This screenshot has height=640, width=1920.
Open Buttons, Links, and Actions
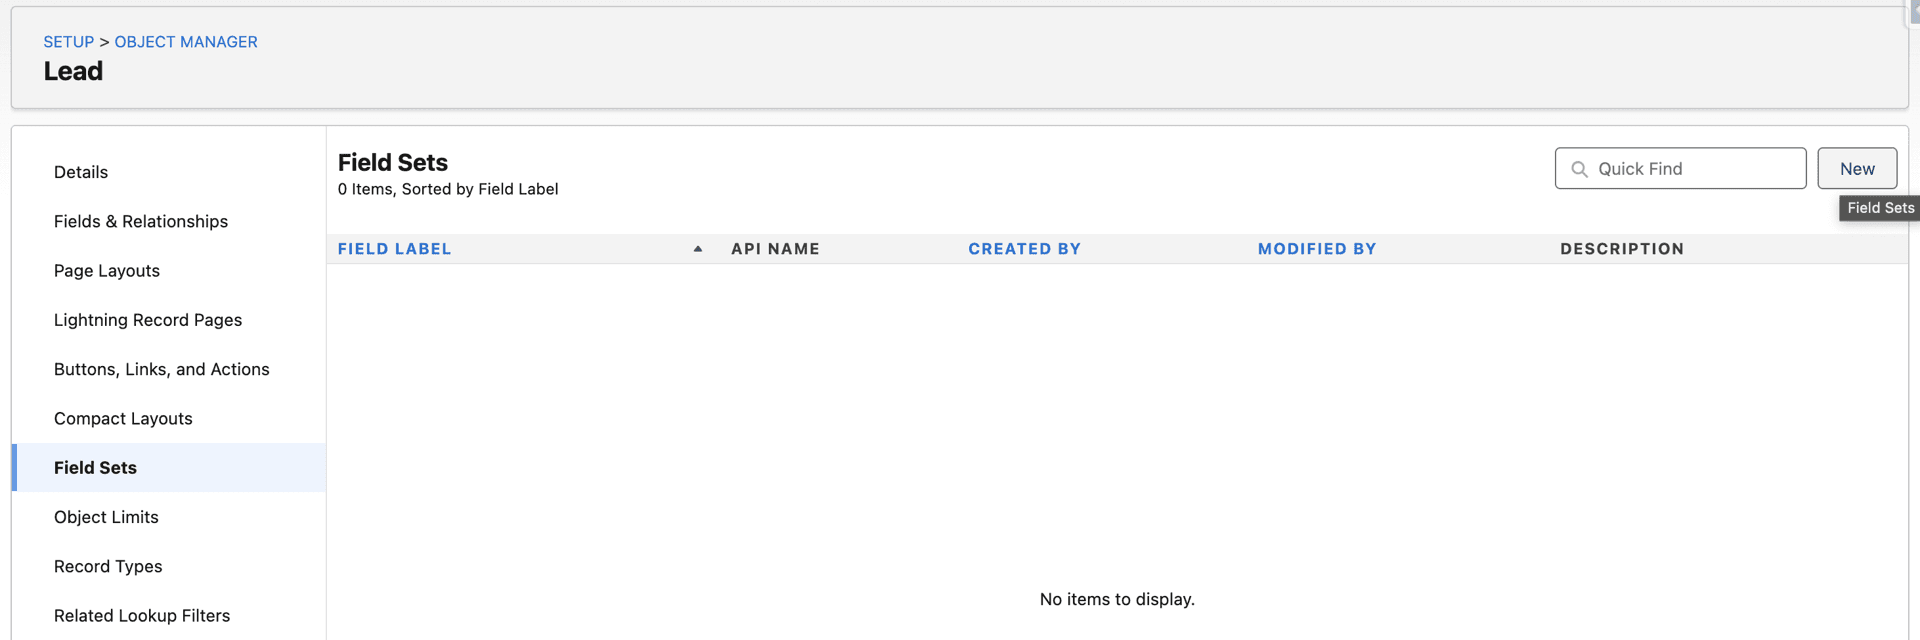pos(162,369)
